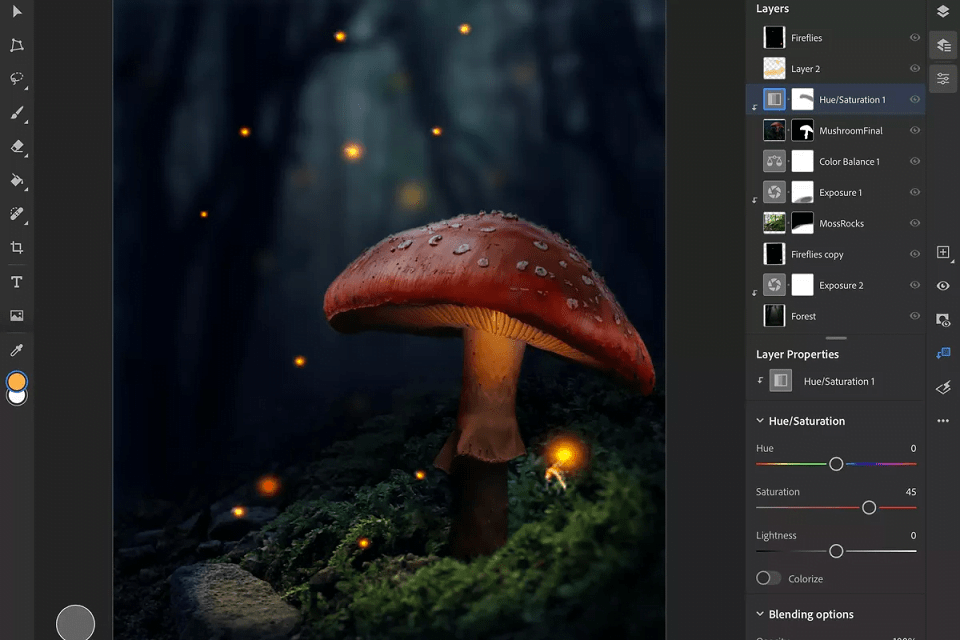
Task: Select the Lasso selection tool
Action: [17, 79]
